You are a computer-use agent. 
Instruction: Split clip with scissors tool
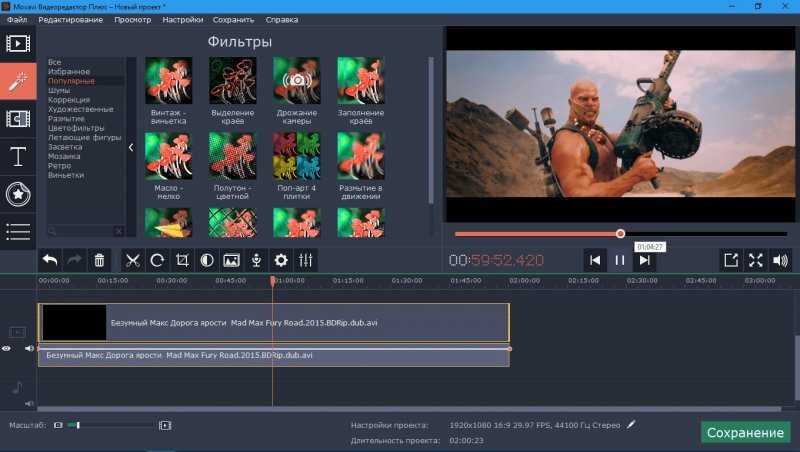pyautogui.click(x=133, y=260)
